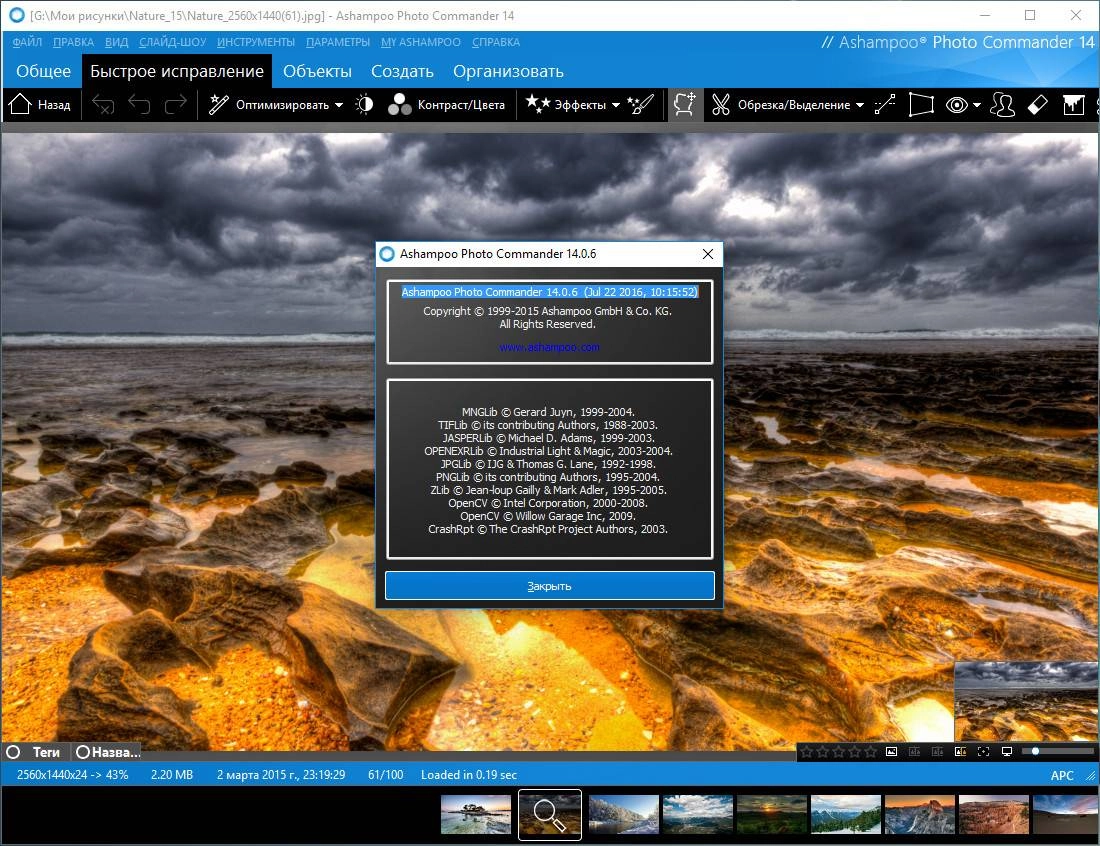Screen dimensions: 1100x846
Task: Click the single image view icon
Action: pos(892,752)
